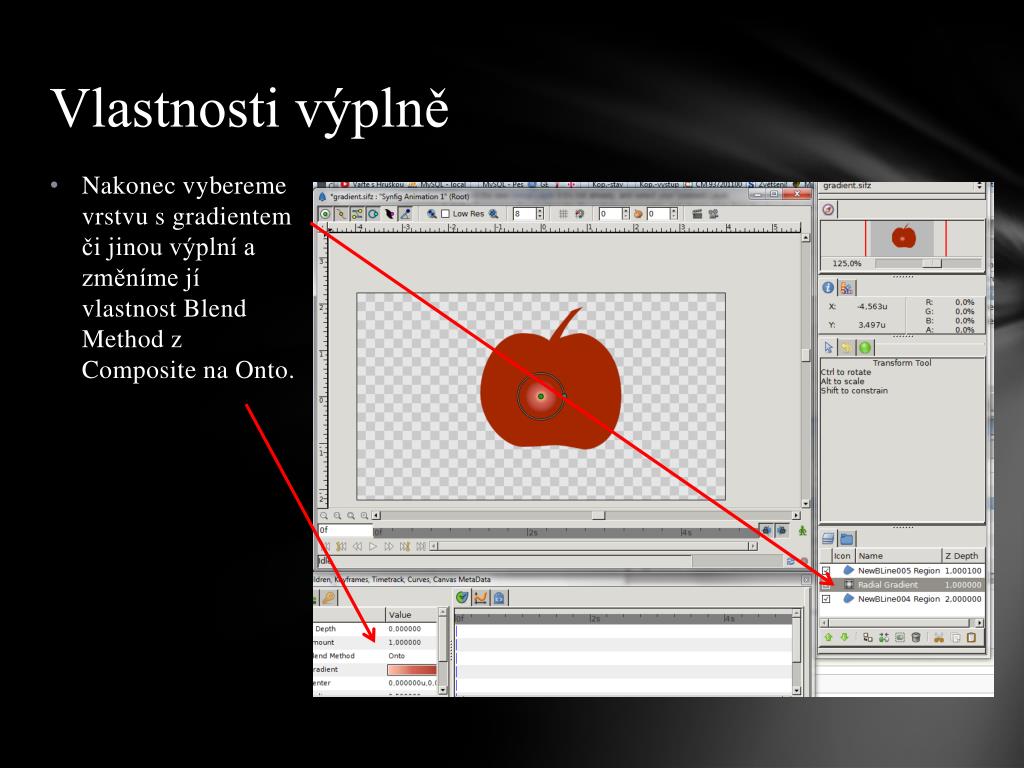1024x768 pixels.
Task: Click the Navigator tab icon
Action: [x=828, y=210]
